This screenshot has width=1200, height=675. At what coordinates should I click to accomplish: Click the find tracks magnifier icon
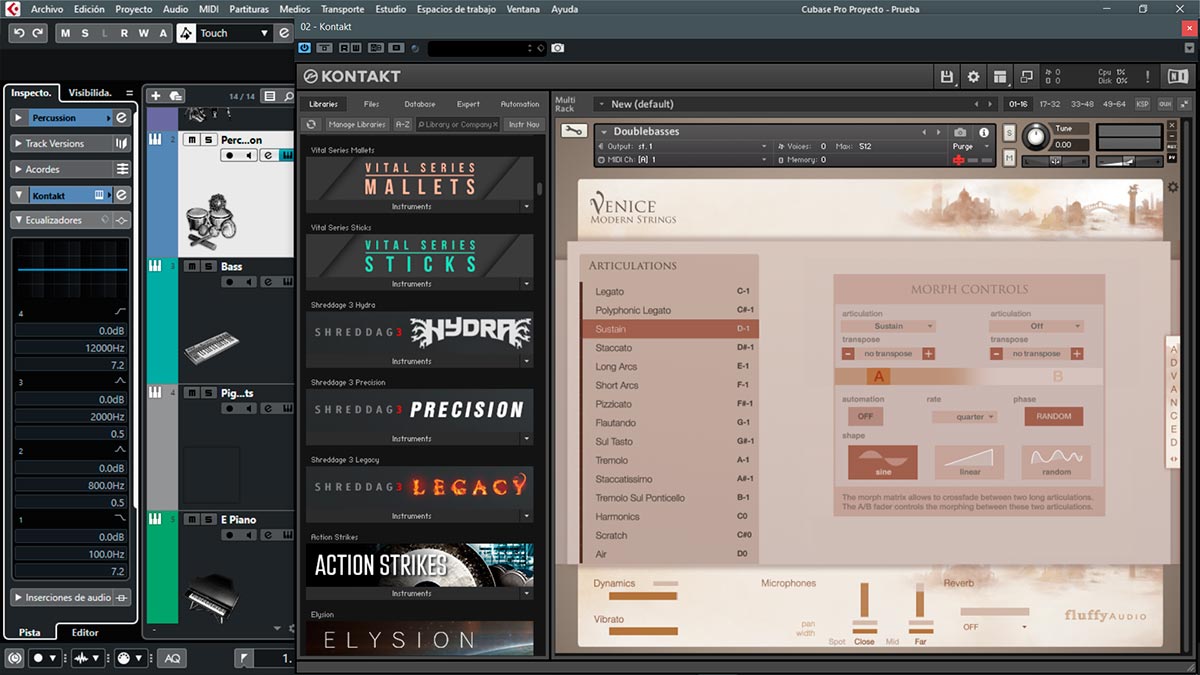point(287,96)
